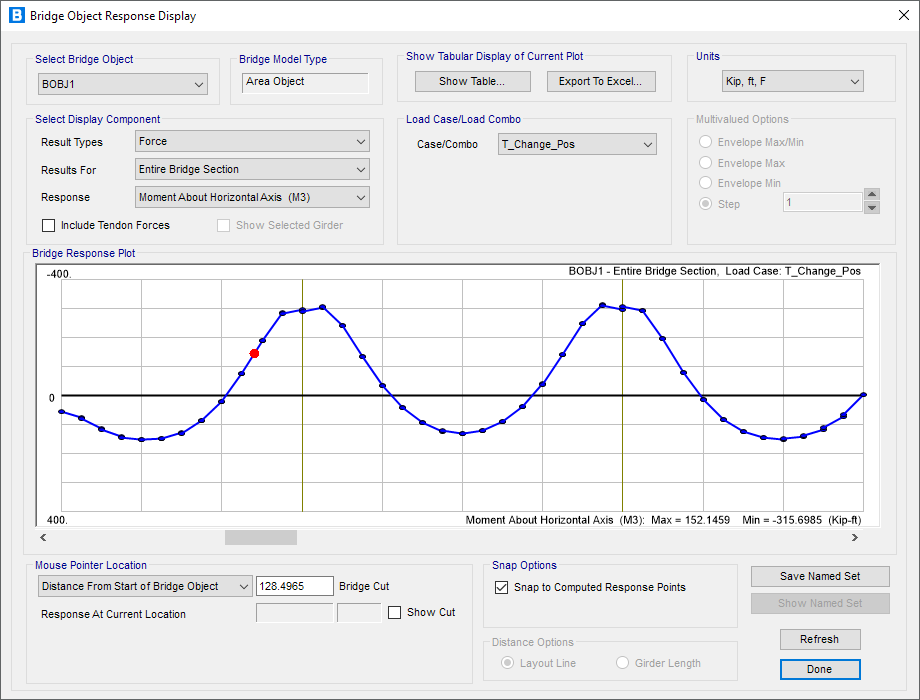Enable the Include Tendon Forces checkbox
The width and height of the screenshot is (920, 700).
click(49, 225)
